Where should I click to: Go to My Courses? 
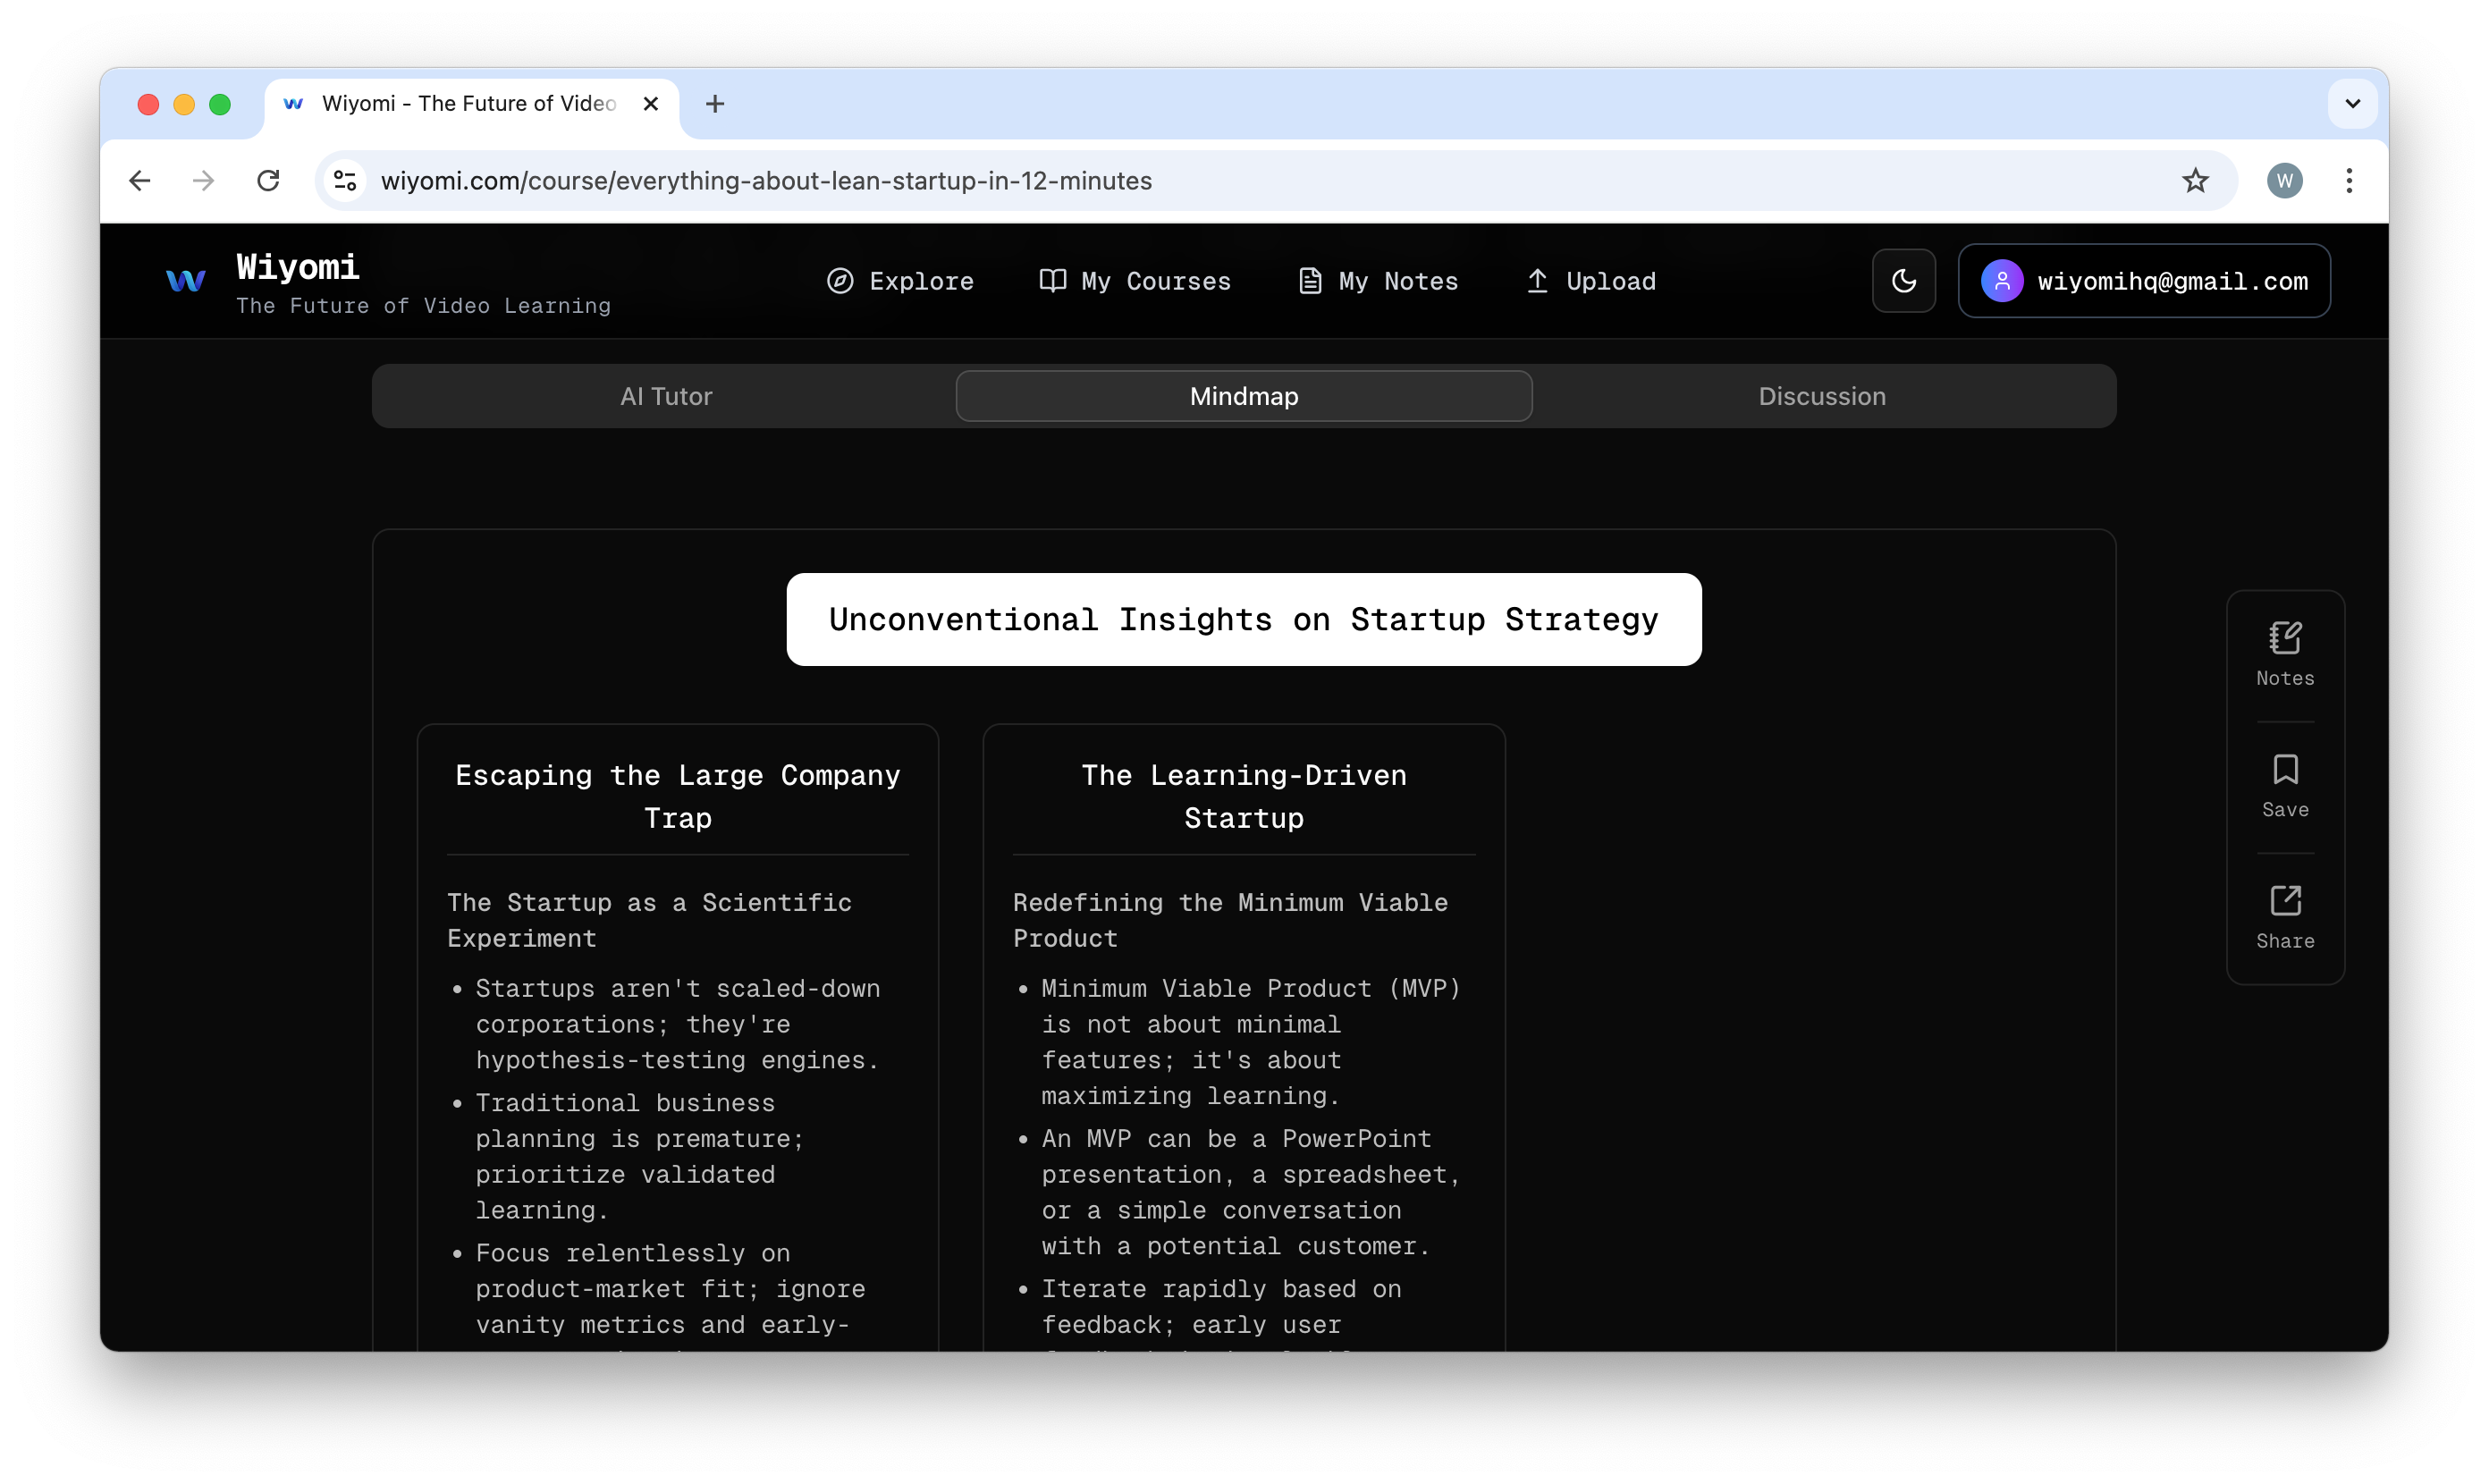pos(1135,281)
